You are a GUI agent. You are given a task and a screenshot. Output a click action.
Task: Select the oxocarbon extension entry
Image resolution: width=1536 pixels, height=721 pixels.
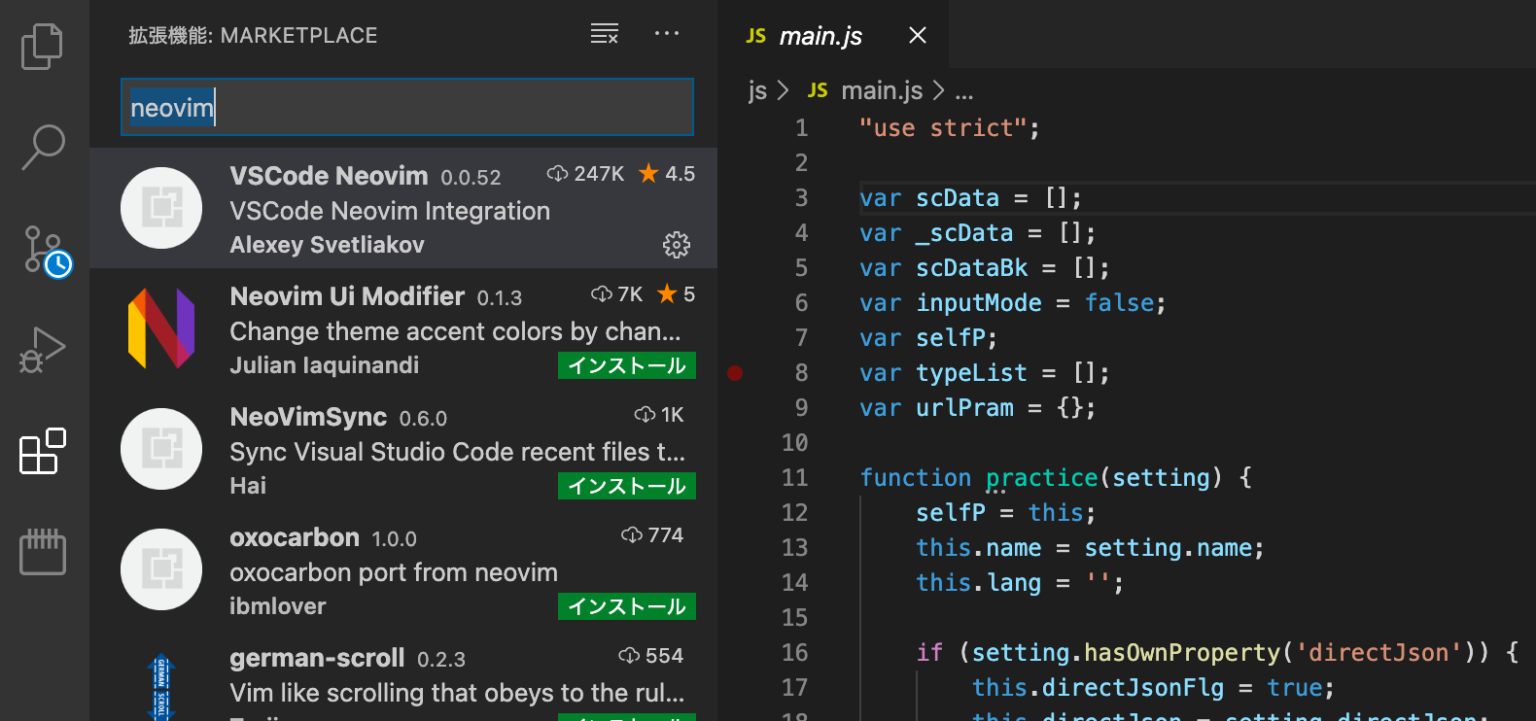tap(400, 570)
